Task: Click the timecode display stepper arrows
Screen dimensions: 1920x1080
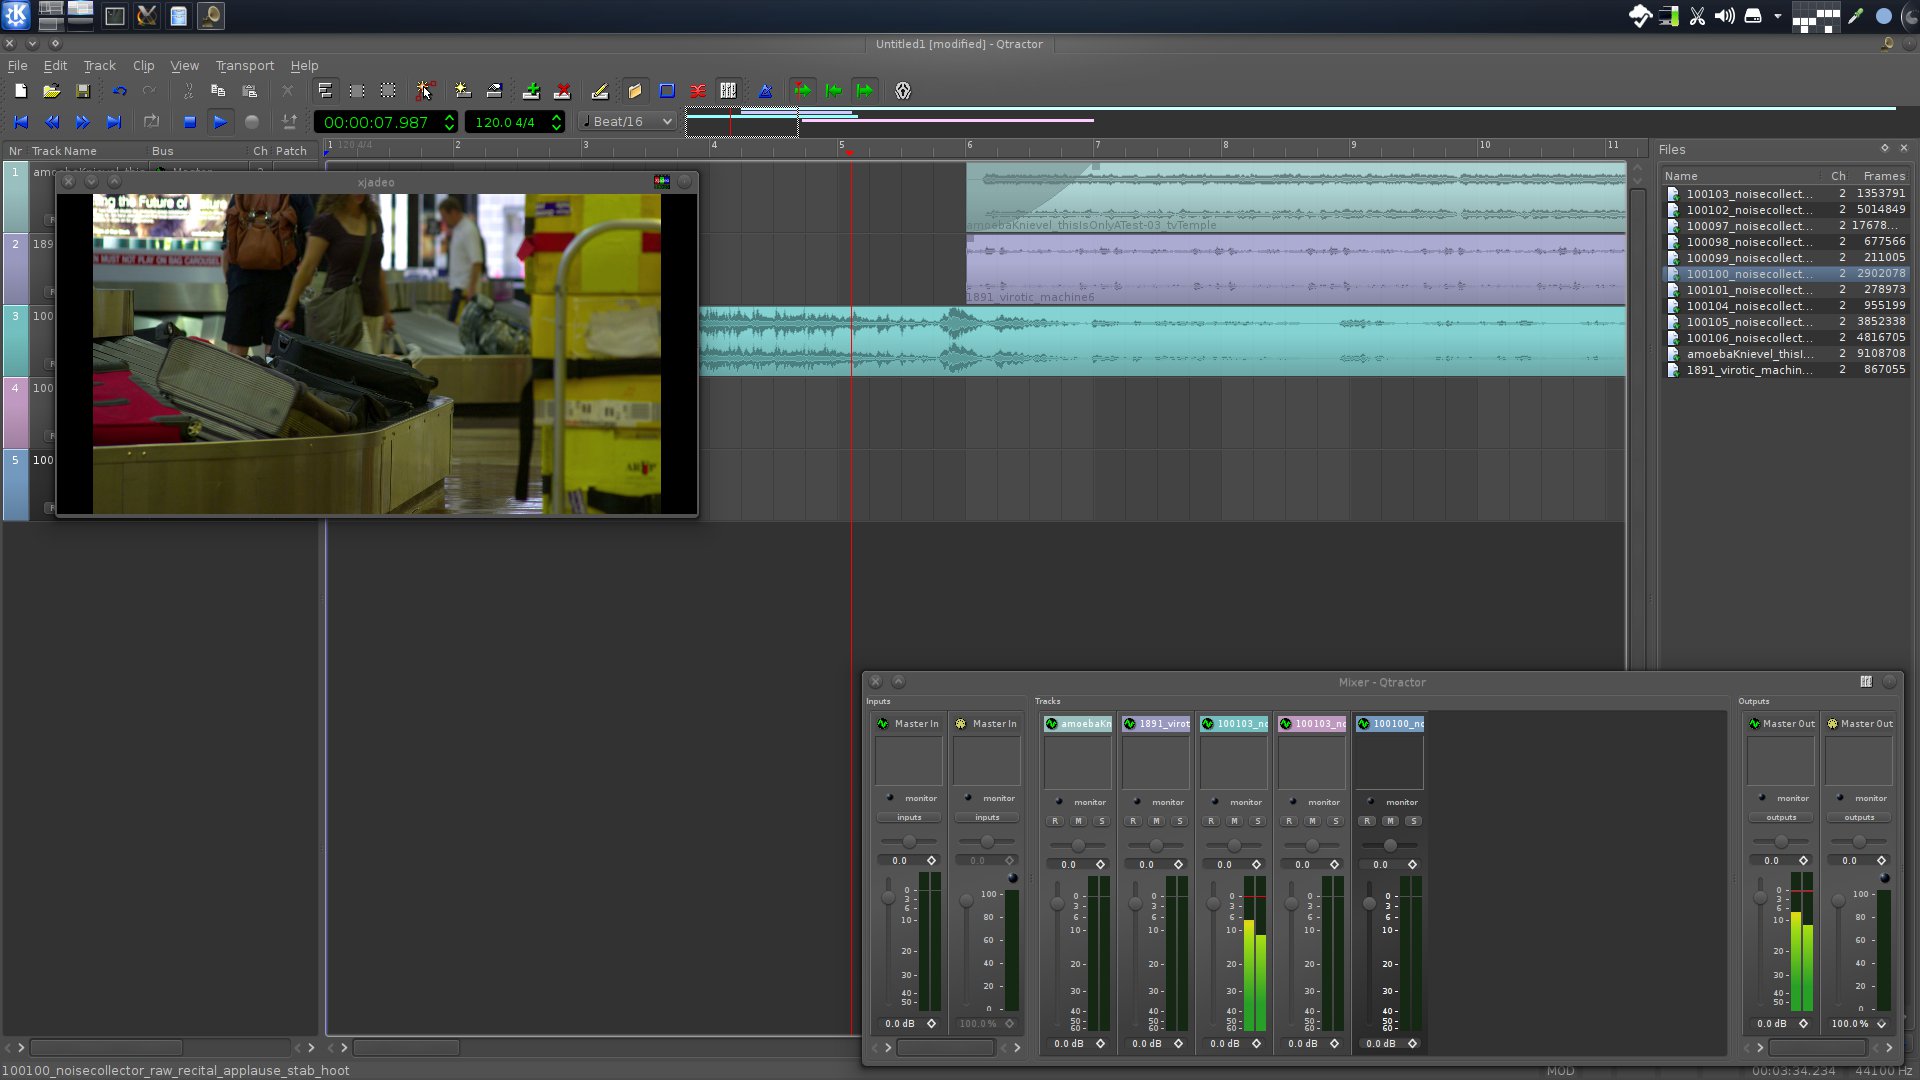Action: coord(449,122)
